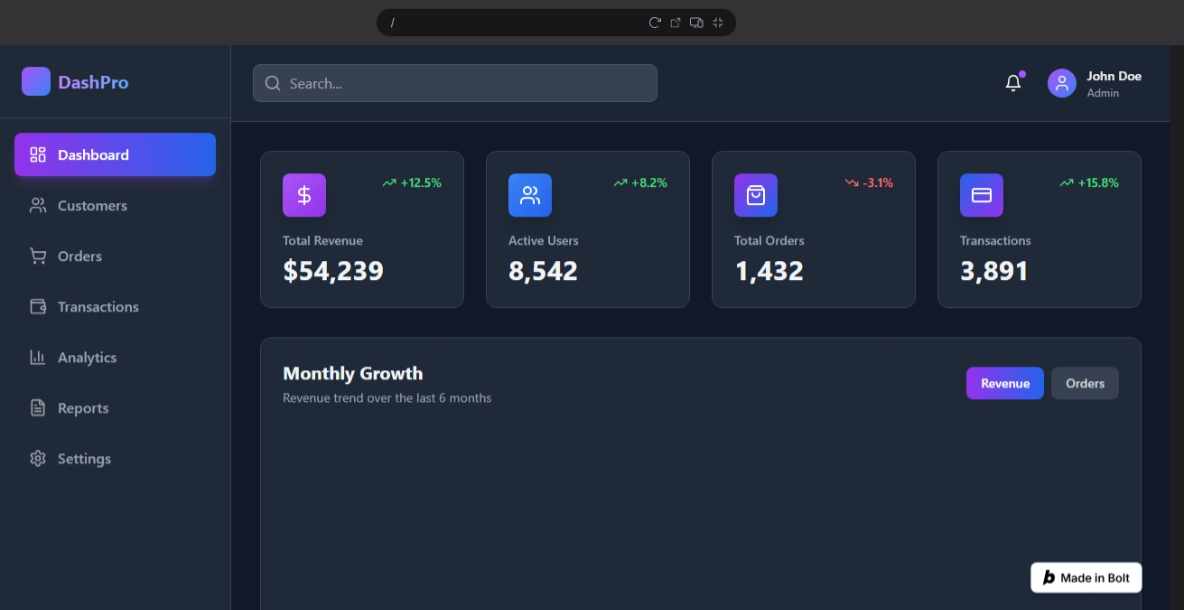Image resolution: width=1184 pixels, height=610 pixels.
Task: Click the John Doe avatar picture
Action: [1061, 83]
